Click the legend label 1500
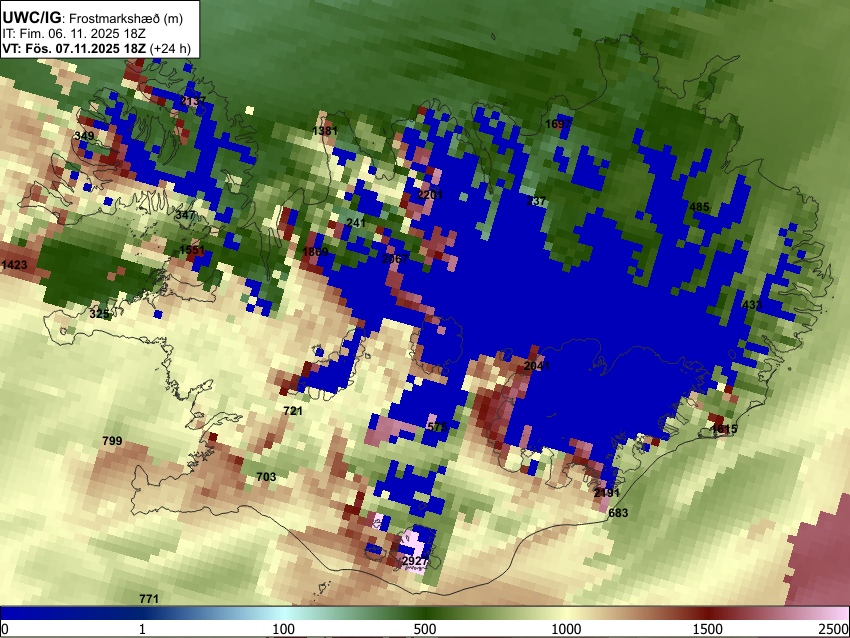Screen dimensions: 850x638 coord(708,629)
